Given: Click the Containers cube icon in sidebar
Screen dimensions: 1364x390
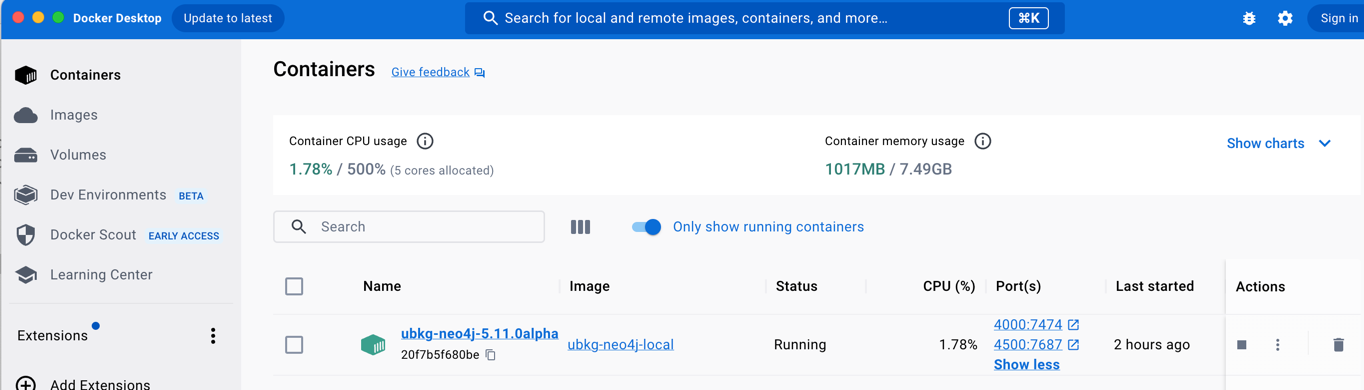Looking at the screenshot, I should pyautogui.click(x=26, y=75).
